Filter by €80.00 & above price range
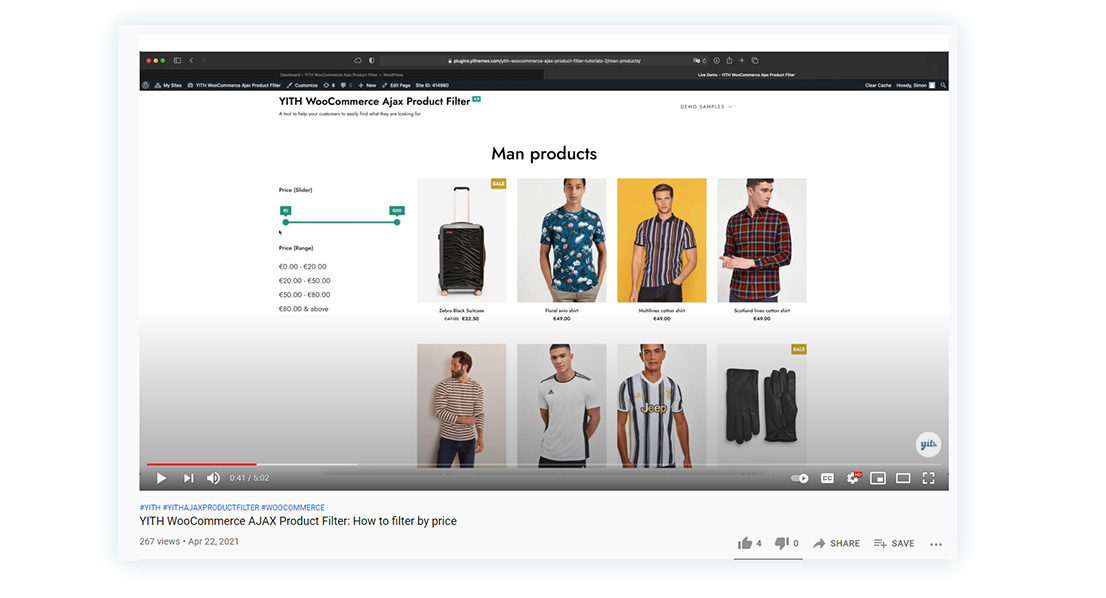The image size is (1106, 598). pos(303,309)
